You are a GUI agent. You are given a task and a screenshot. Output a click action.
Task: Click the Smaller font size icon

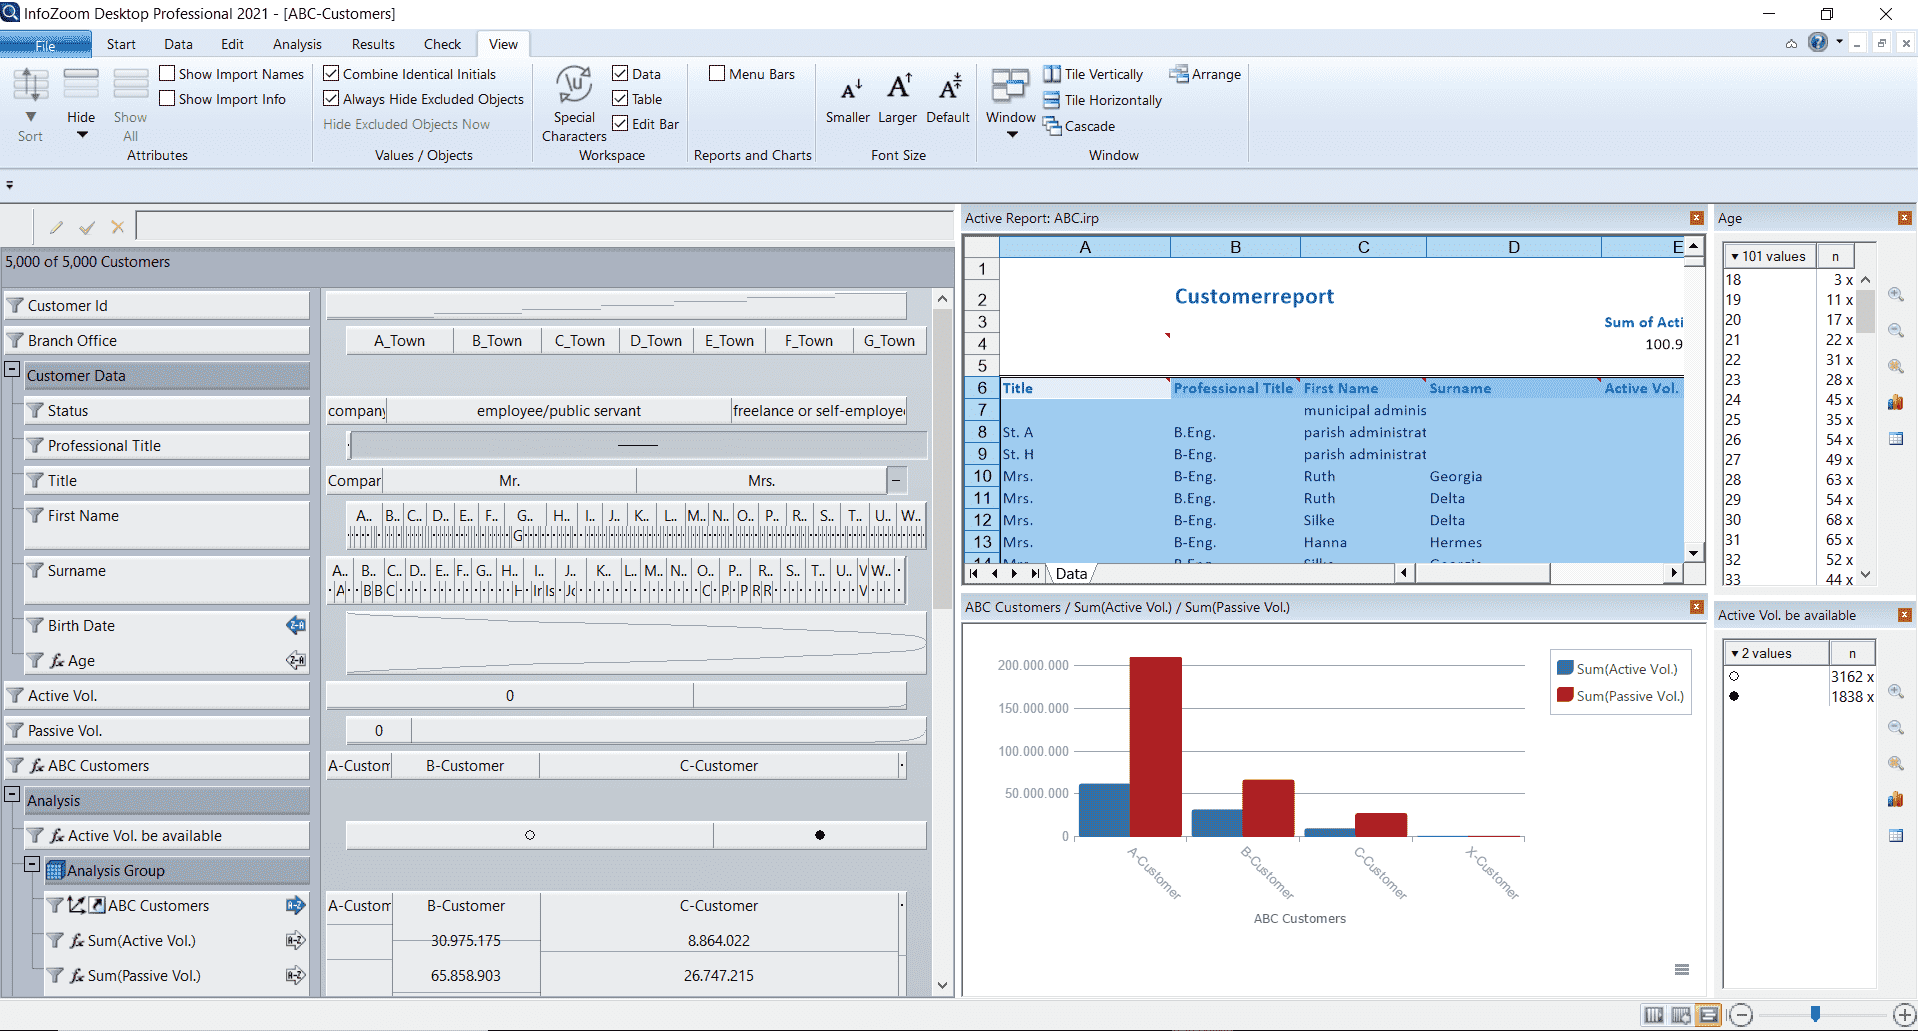coord(850,89)
